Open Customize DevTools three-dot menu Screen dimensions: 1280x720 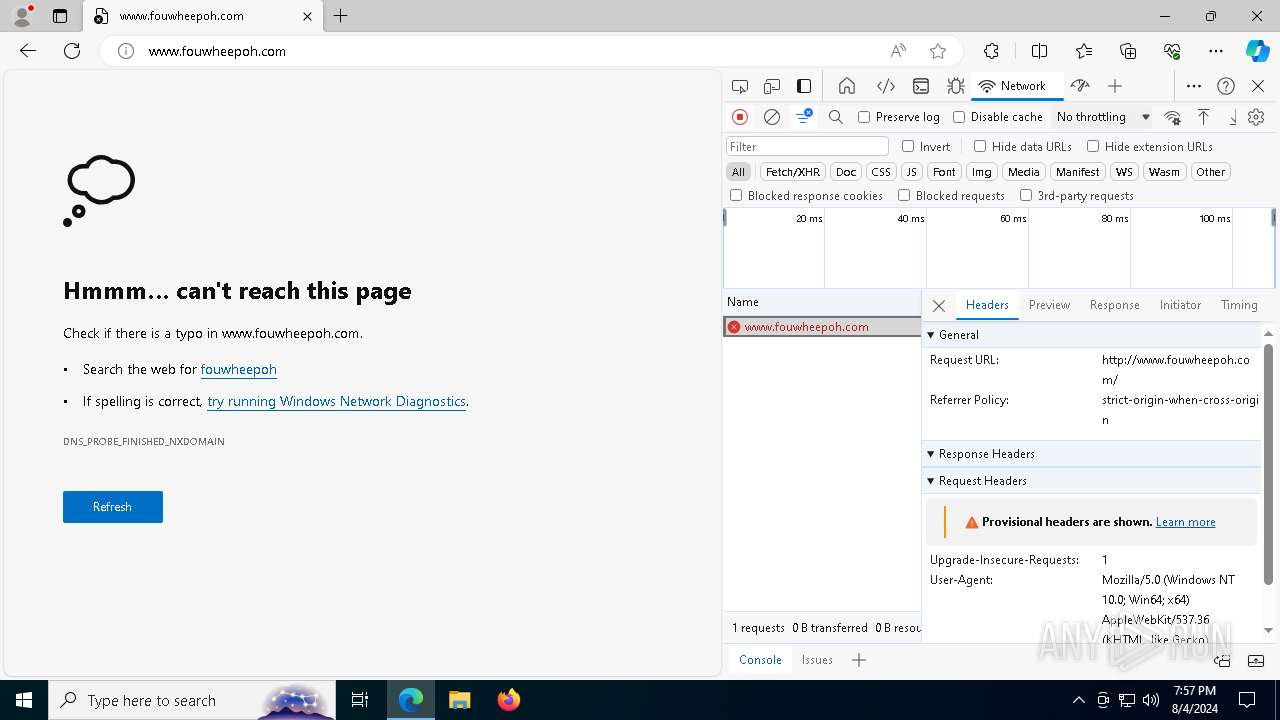1194,86
